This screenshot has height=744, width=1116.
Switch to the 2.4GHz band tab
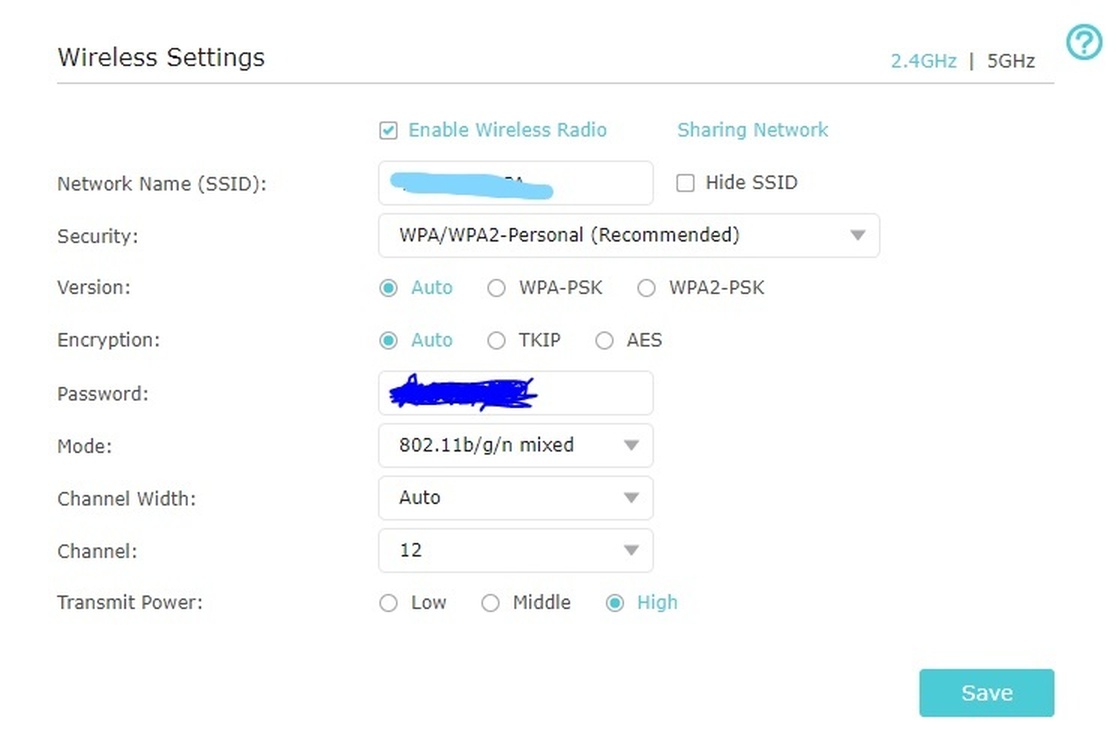[x=923, y=61]
